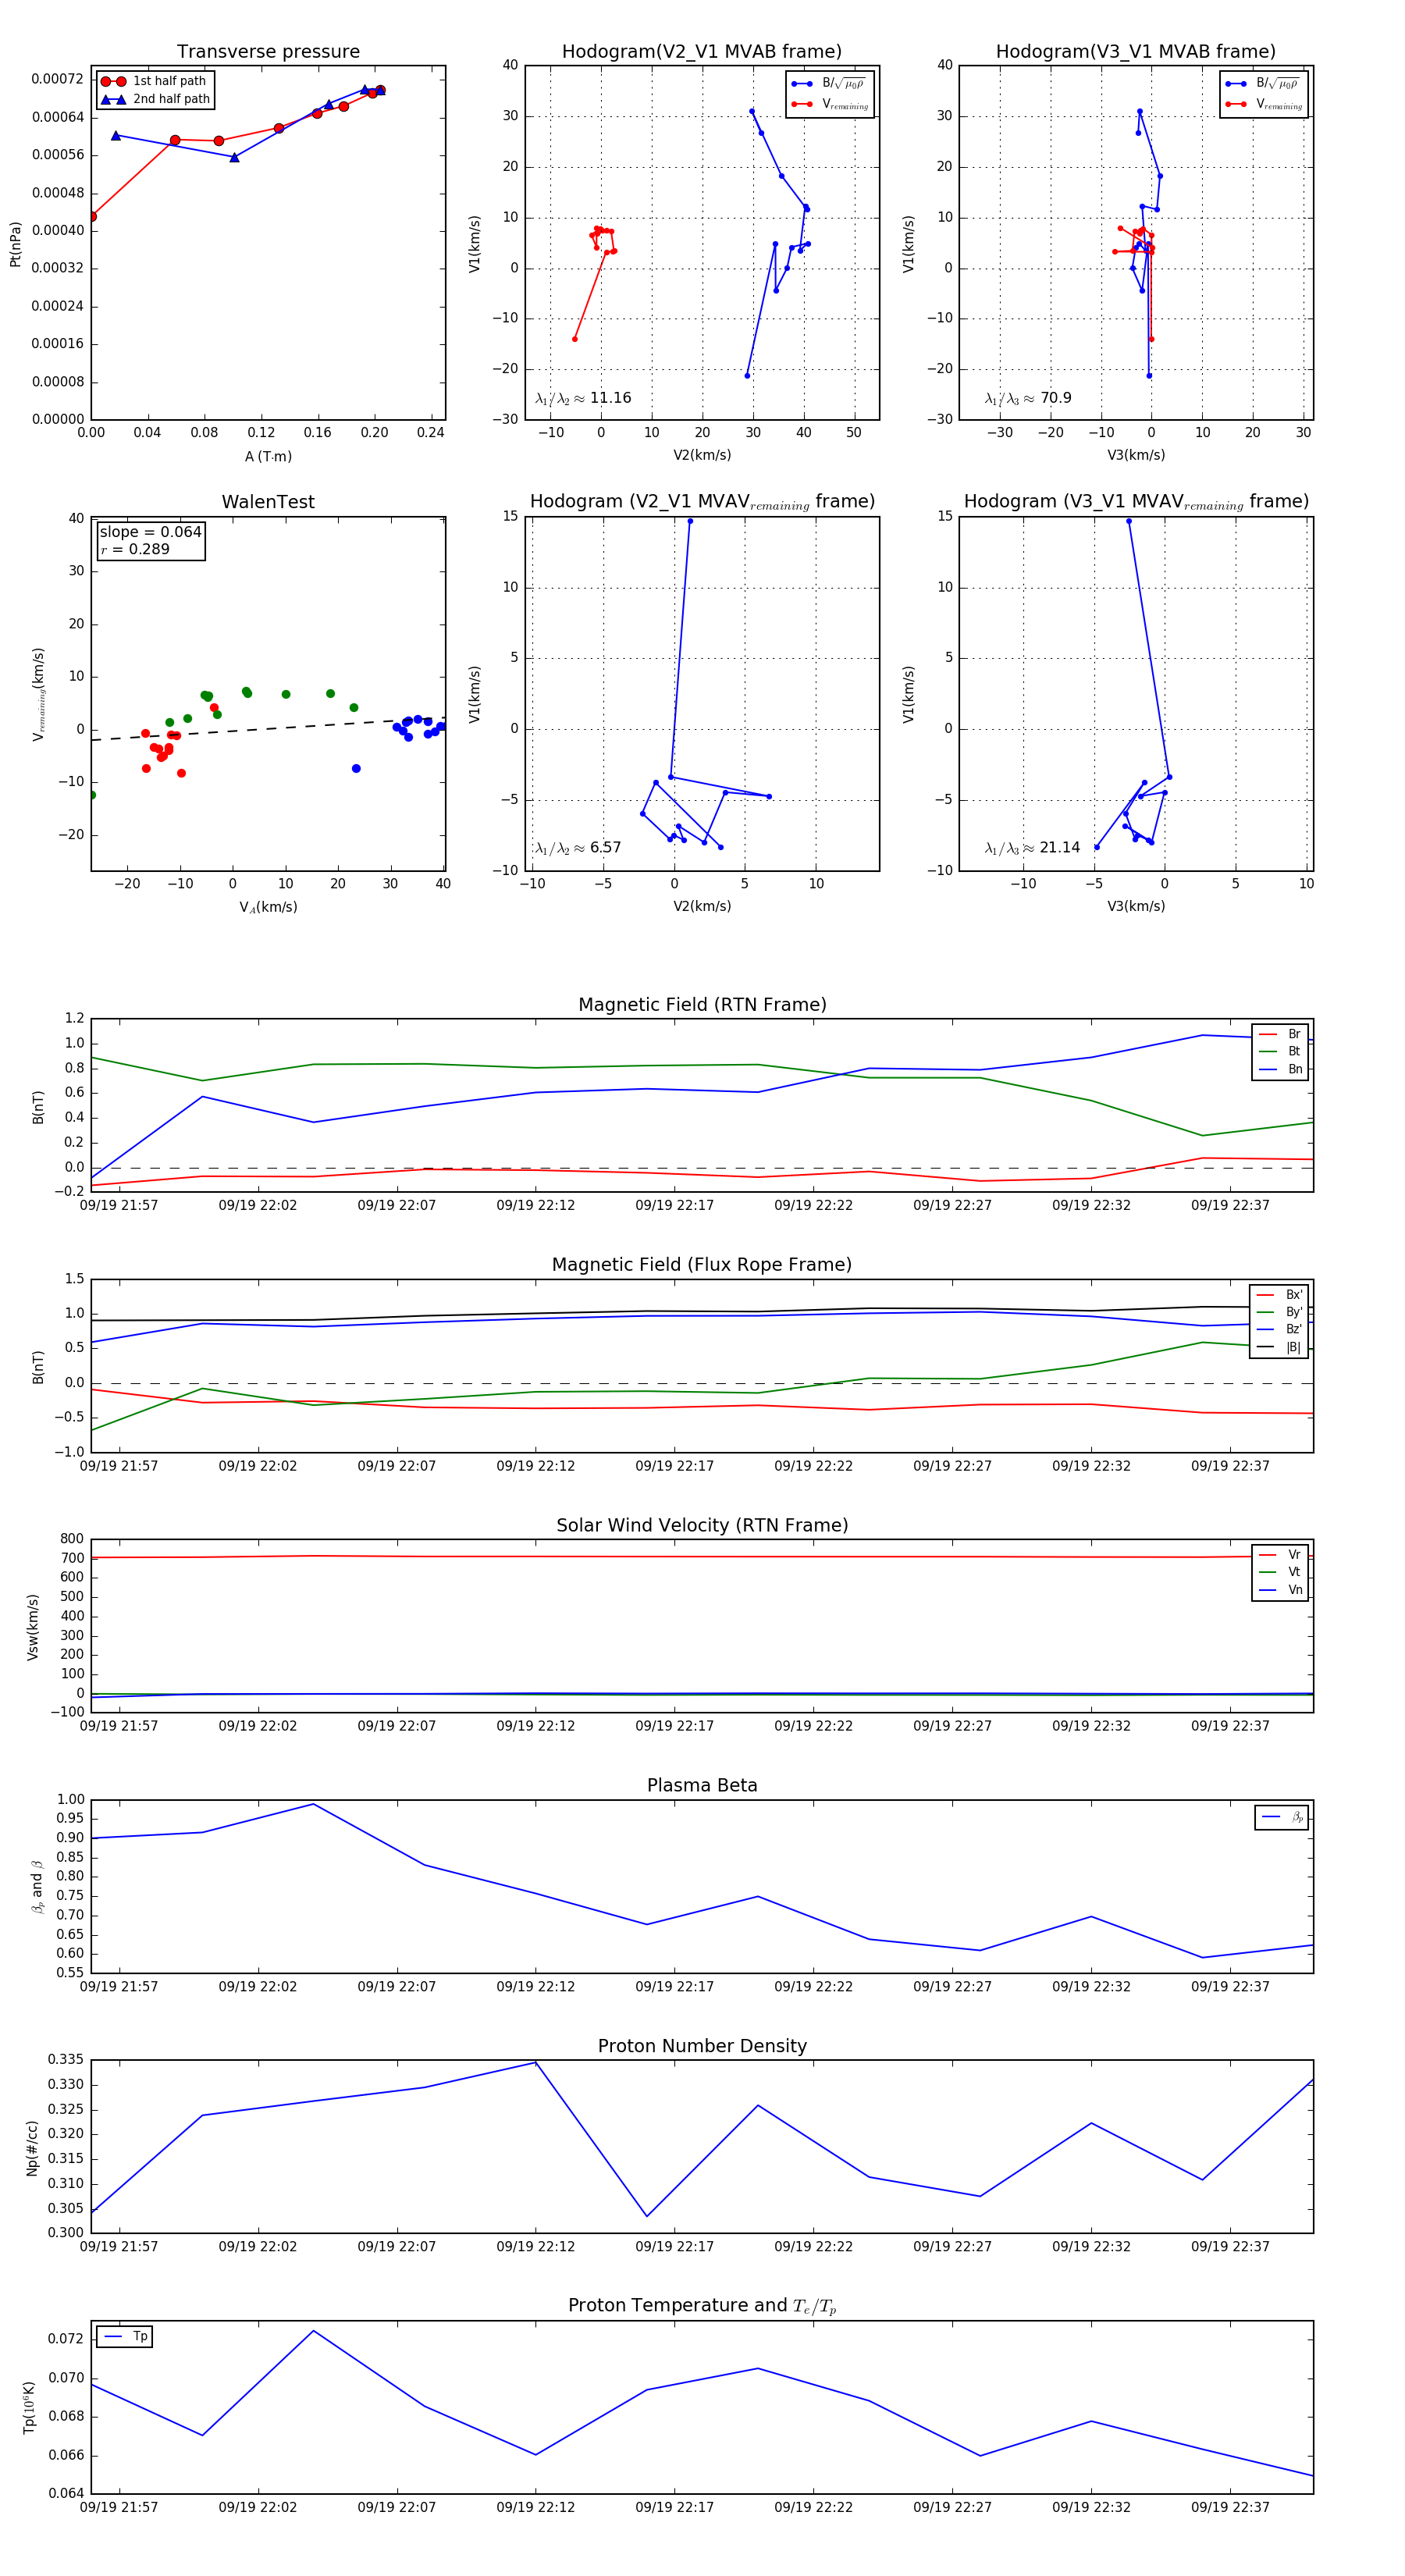Click the Hodogram V3_V1 MVAV remaining frame title
The image size is (1405, 2576).
tap(1136, 502)
